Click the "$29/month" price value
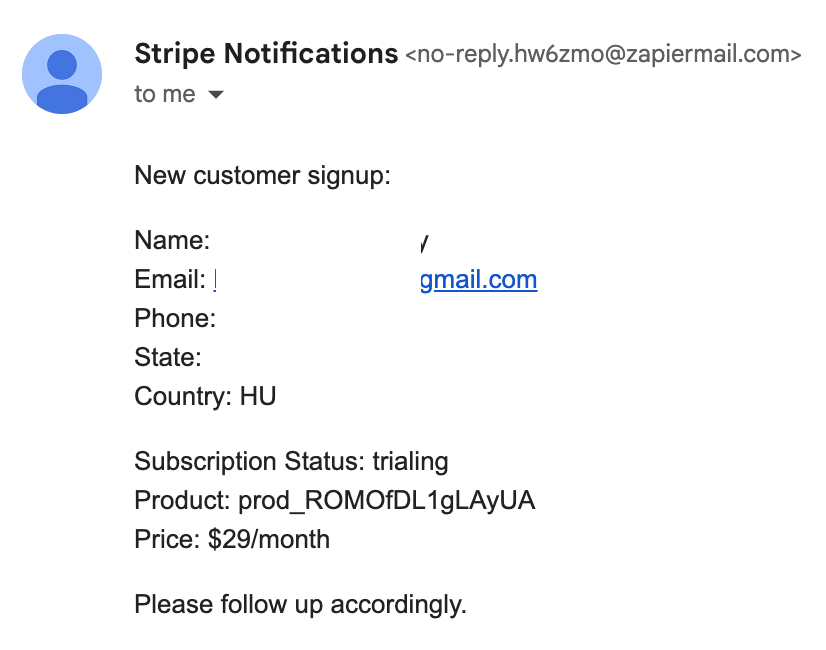The height and width of the screenshot is (650, 826). pyautogui.click(x=269, y=540)
